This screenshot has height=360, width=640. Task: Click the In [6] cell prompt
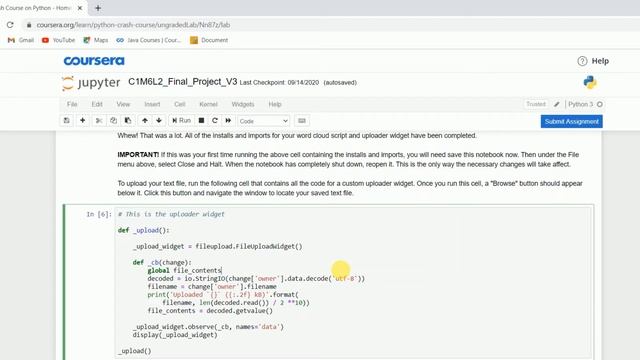pyautogui.click(x=98, y=214)
